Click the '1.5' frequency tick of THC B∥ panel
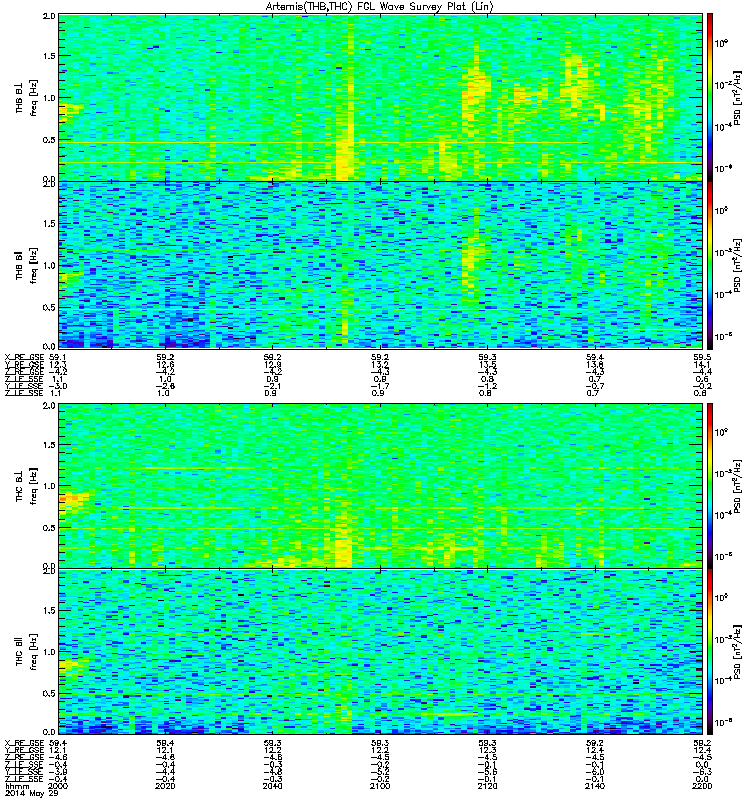This screenshot has height=800, width=750. pyautogui.click(x=49, y=610)
